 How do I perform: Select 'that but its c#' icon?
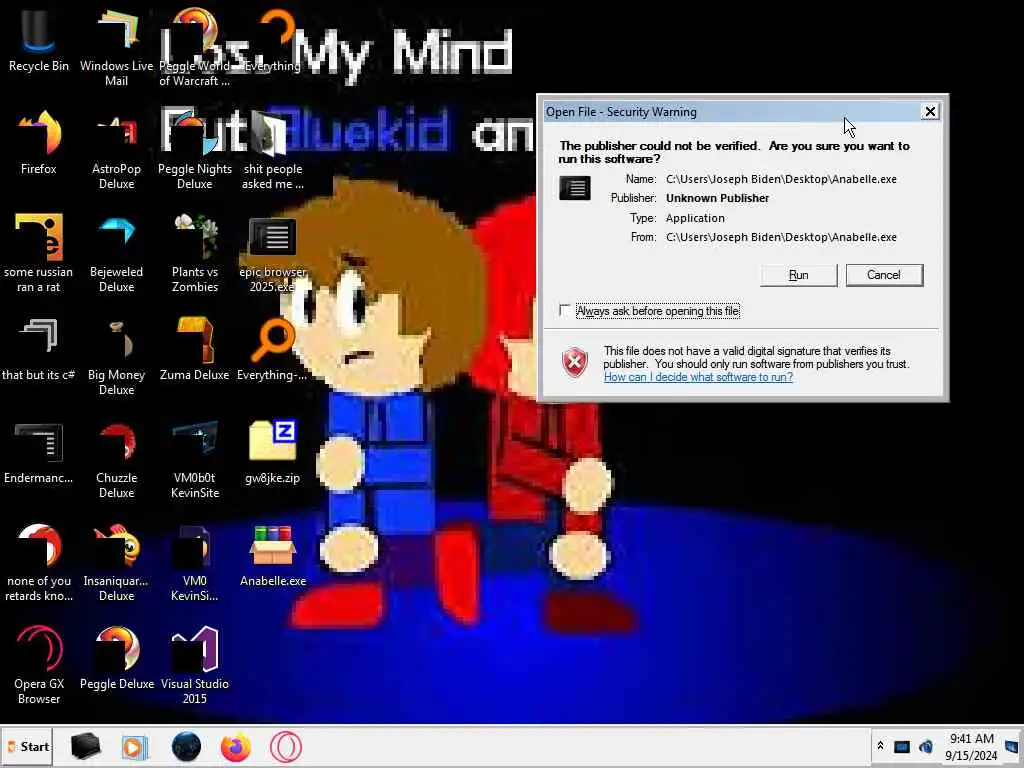(39, 349)
